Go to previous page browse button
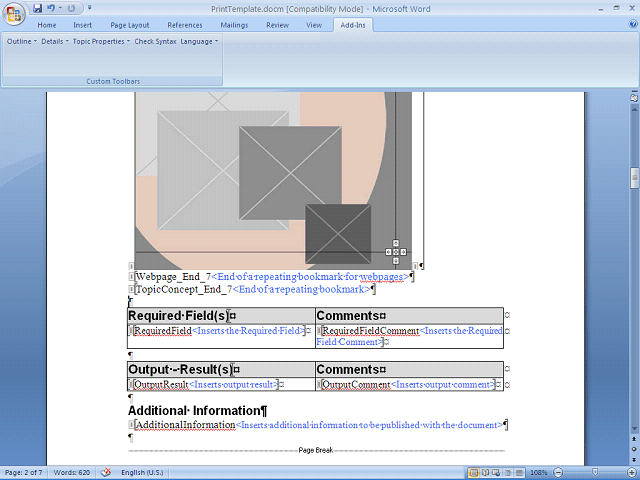This screenshot has width=640, height=480. [x=634, y=439]
